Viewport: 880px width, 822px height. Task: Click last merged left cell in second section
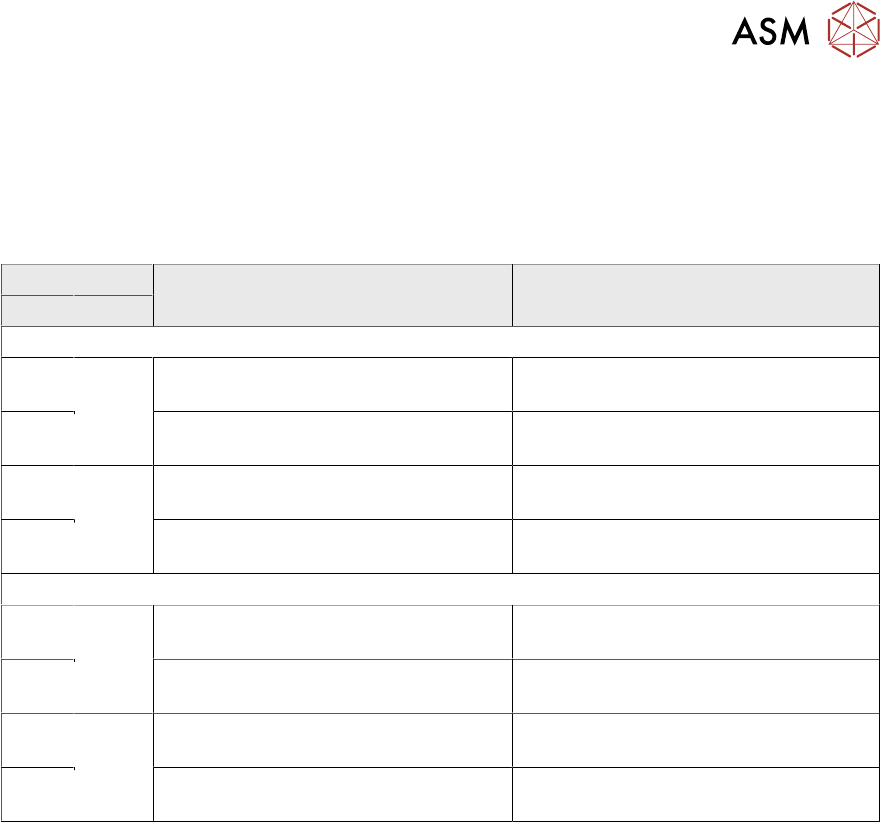pos(113,767)
